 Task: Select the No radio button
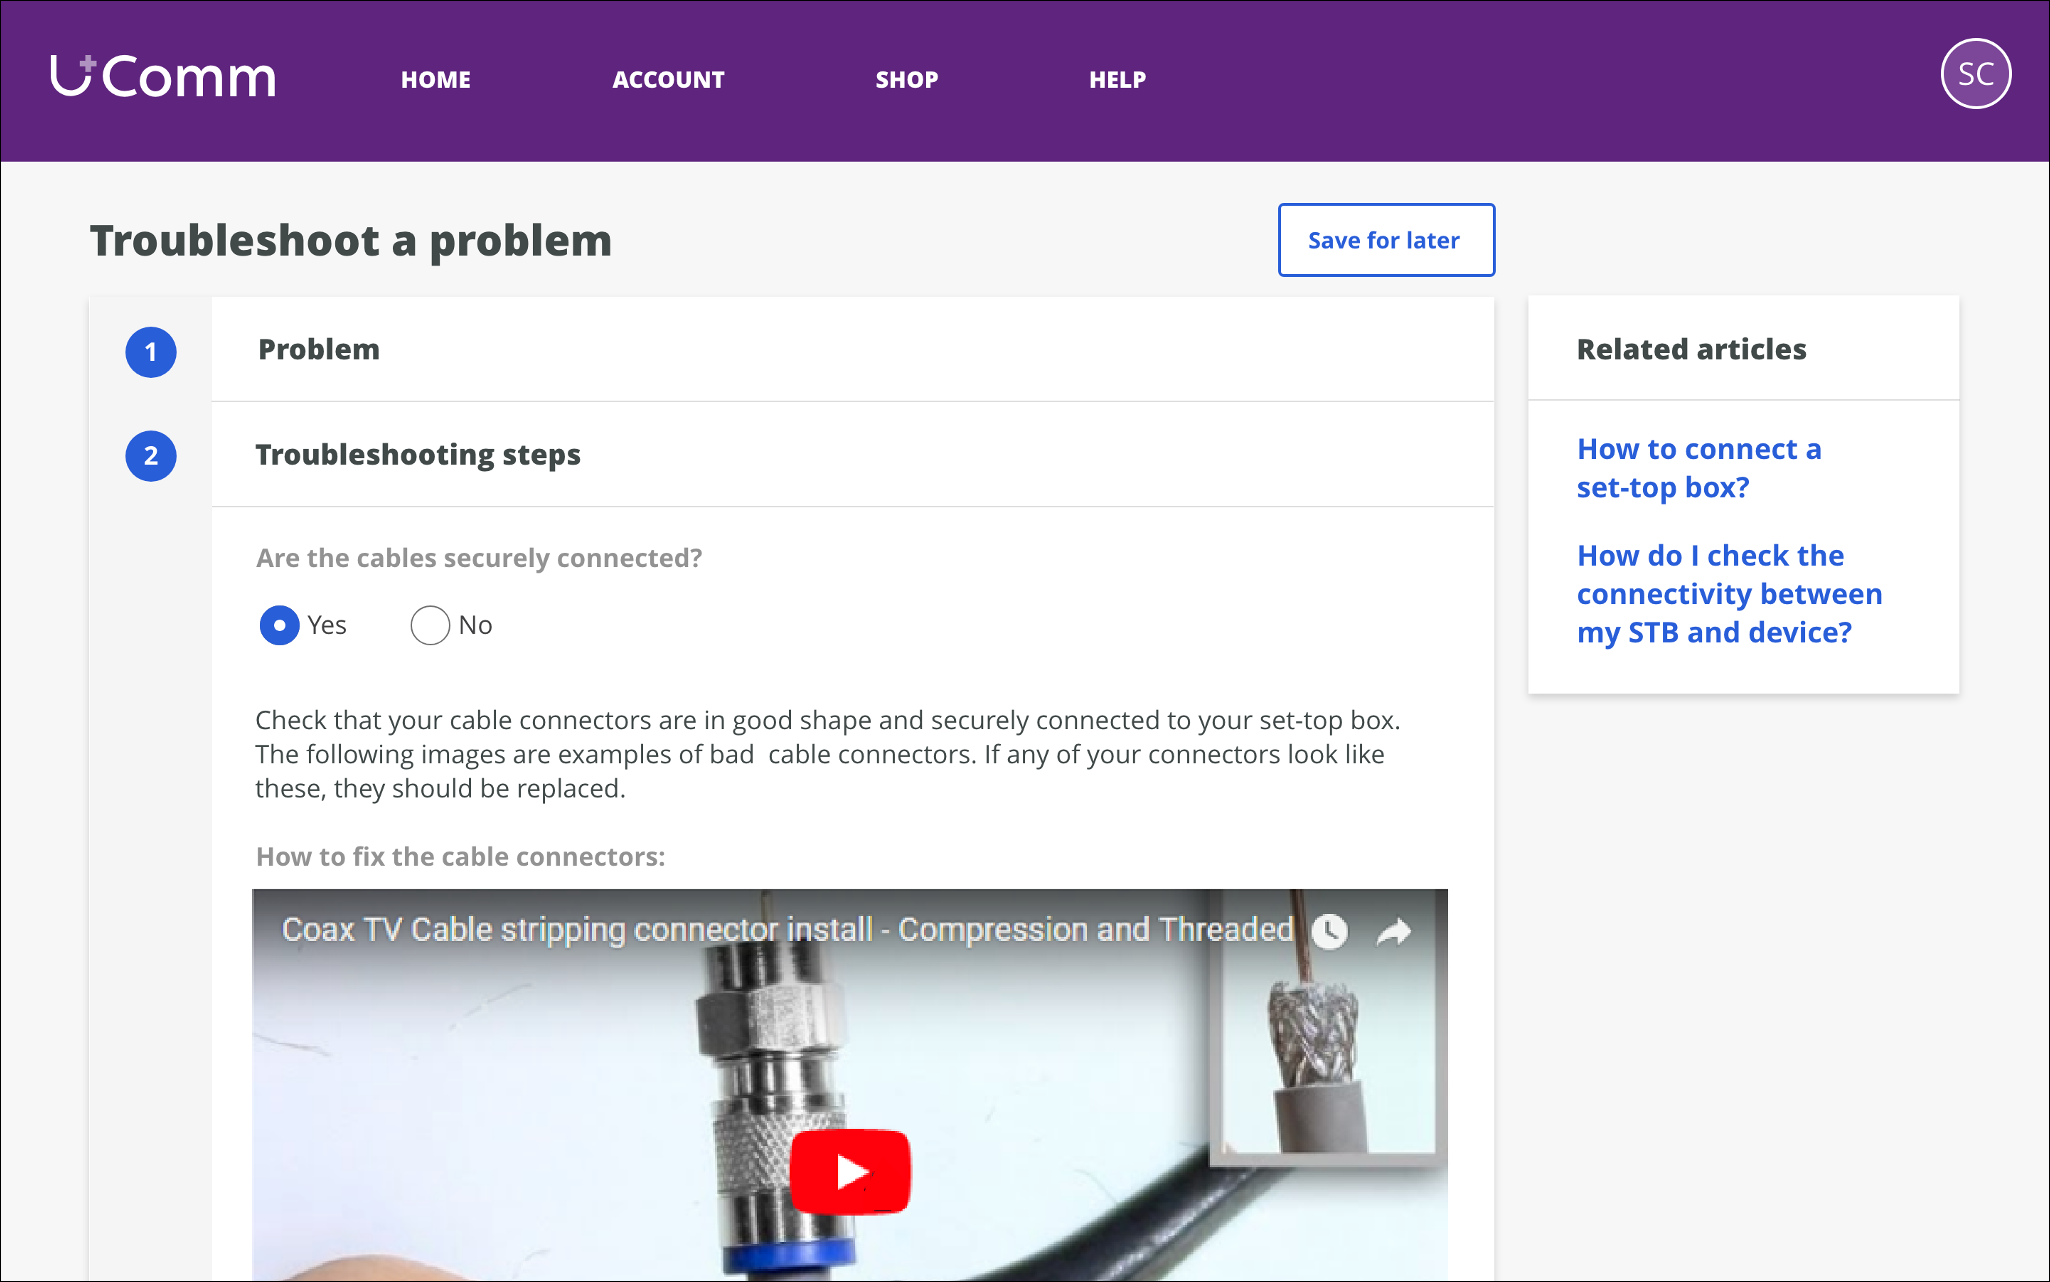430,625
